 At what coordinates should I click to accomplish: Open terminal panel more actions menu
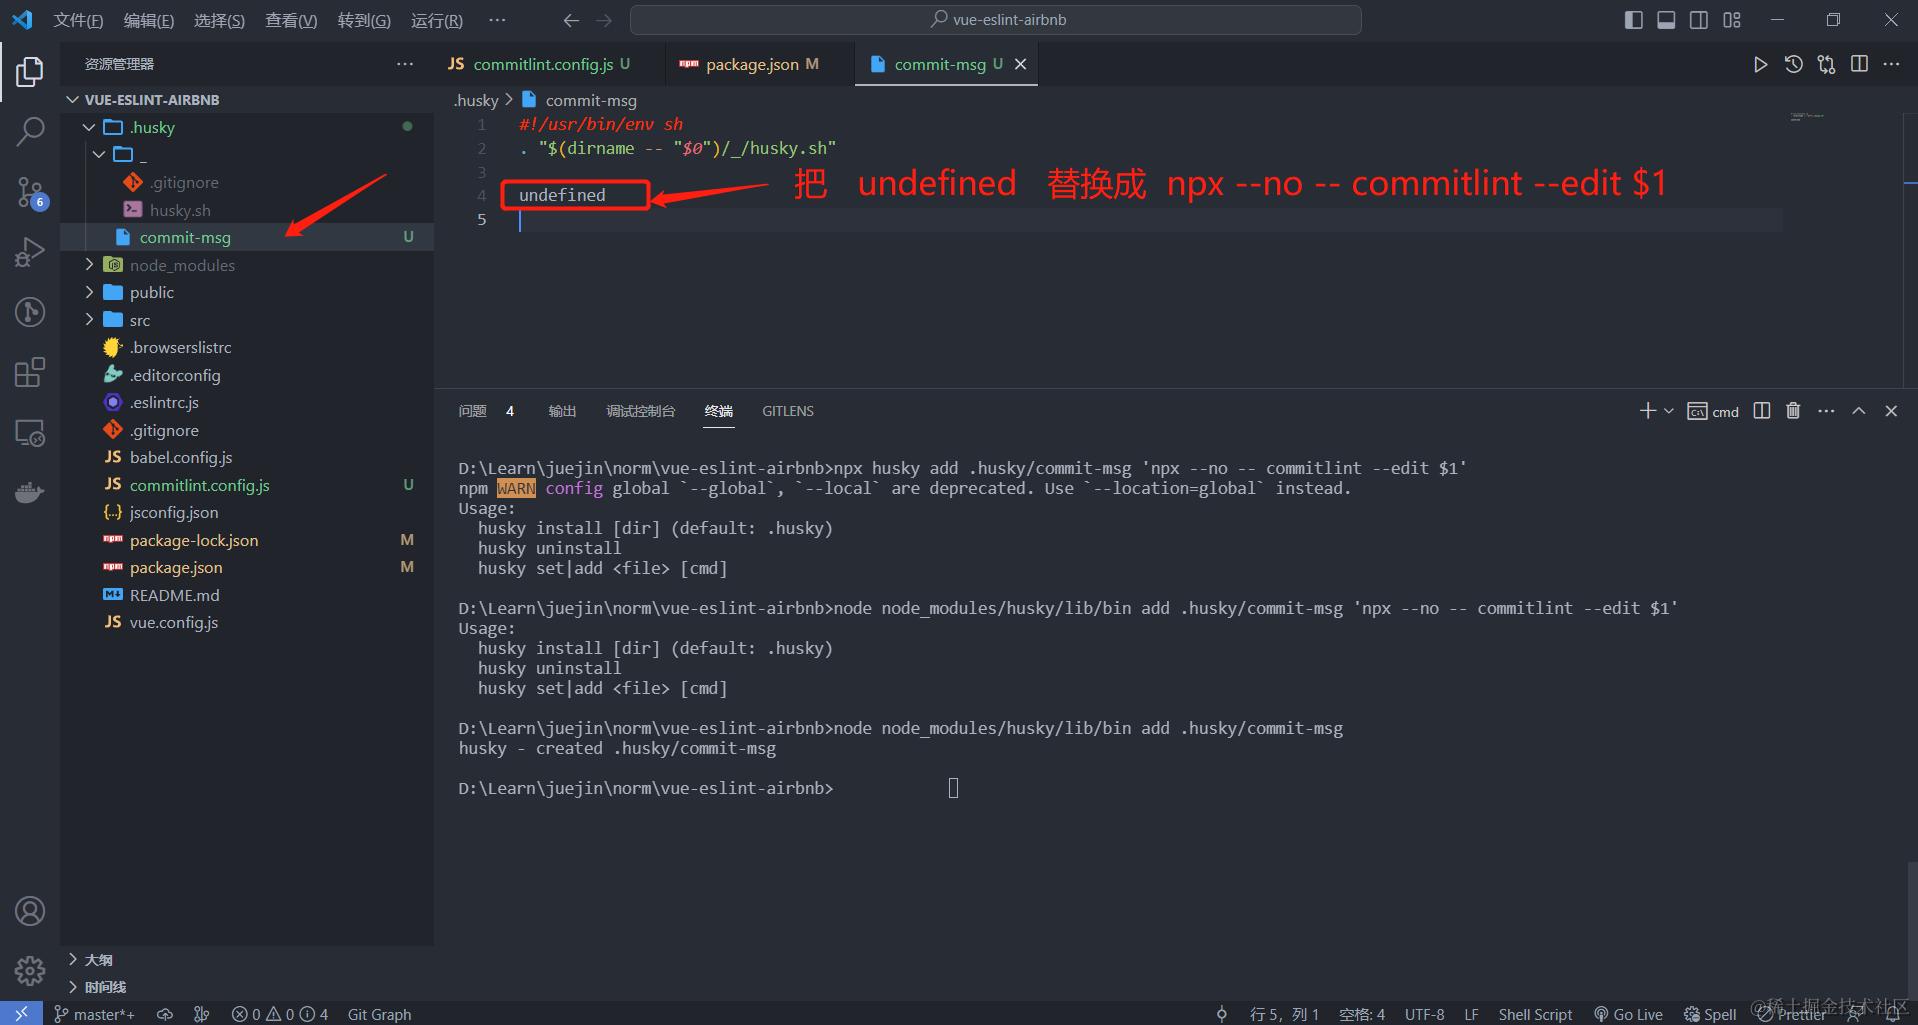tap(1826, 411)
